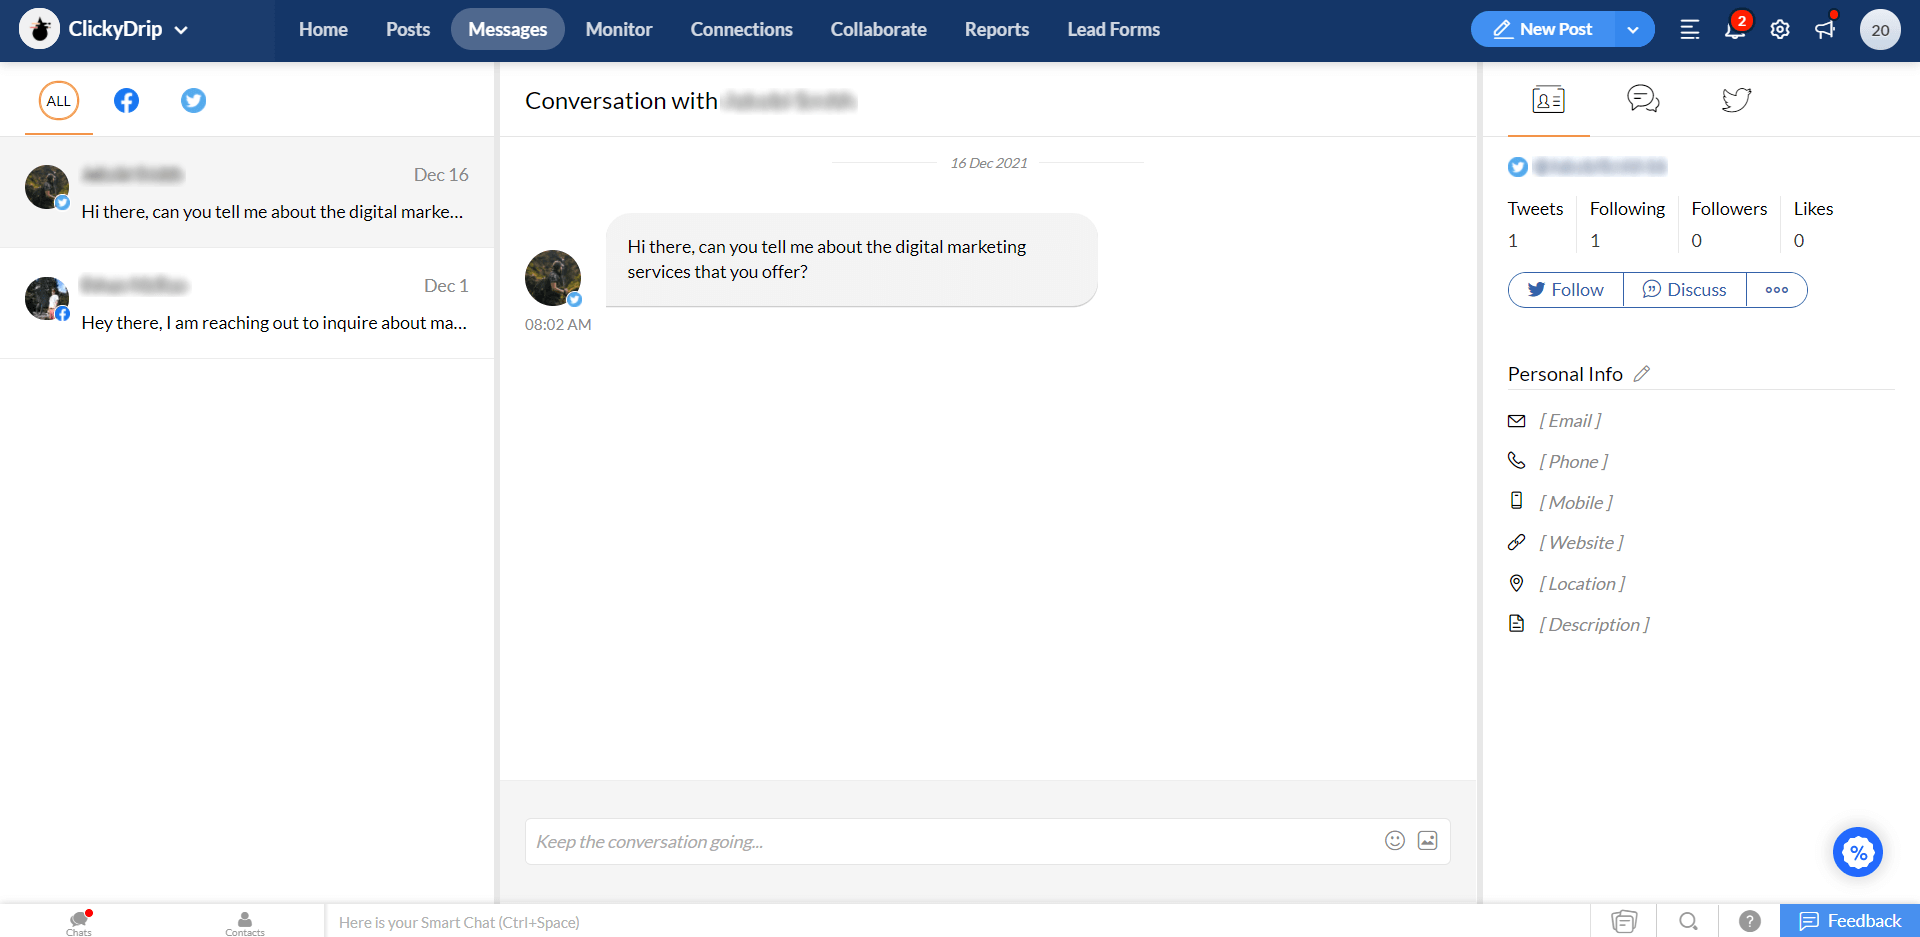
Task: Open the user profile avatar labeled 20
Action: (x=1880, y=30)
